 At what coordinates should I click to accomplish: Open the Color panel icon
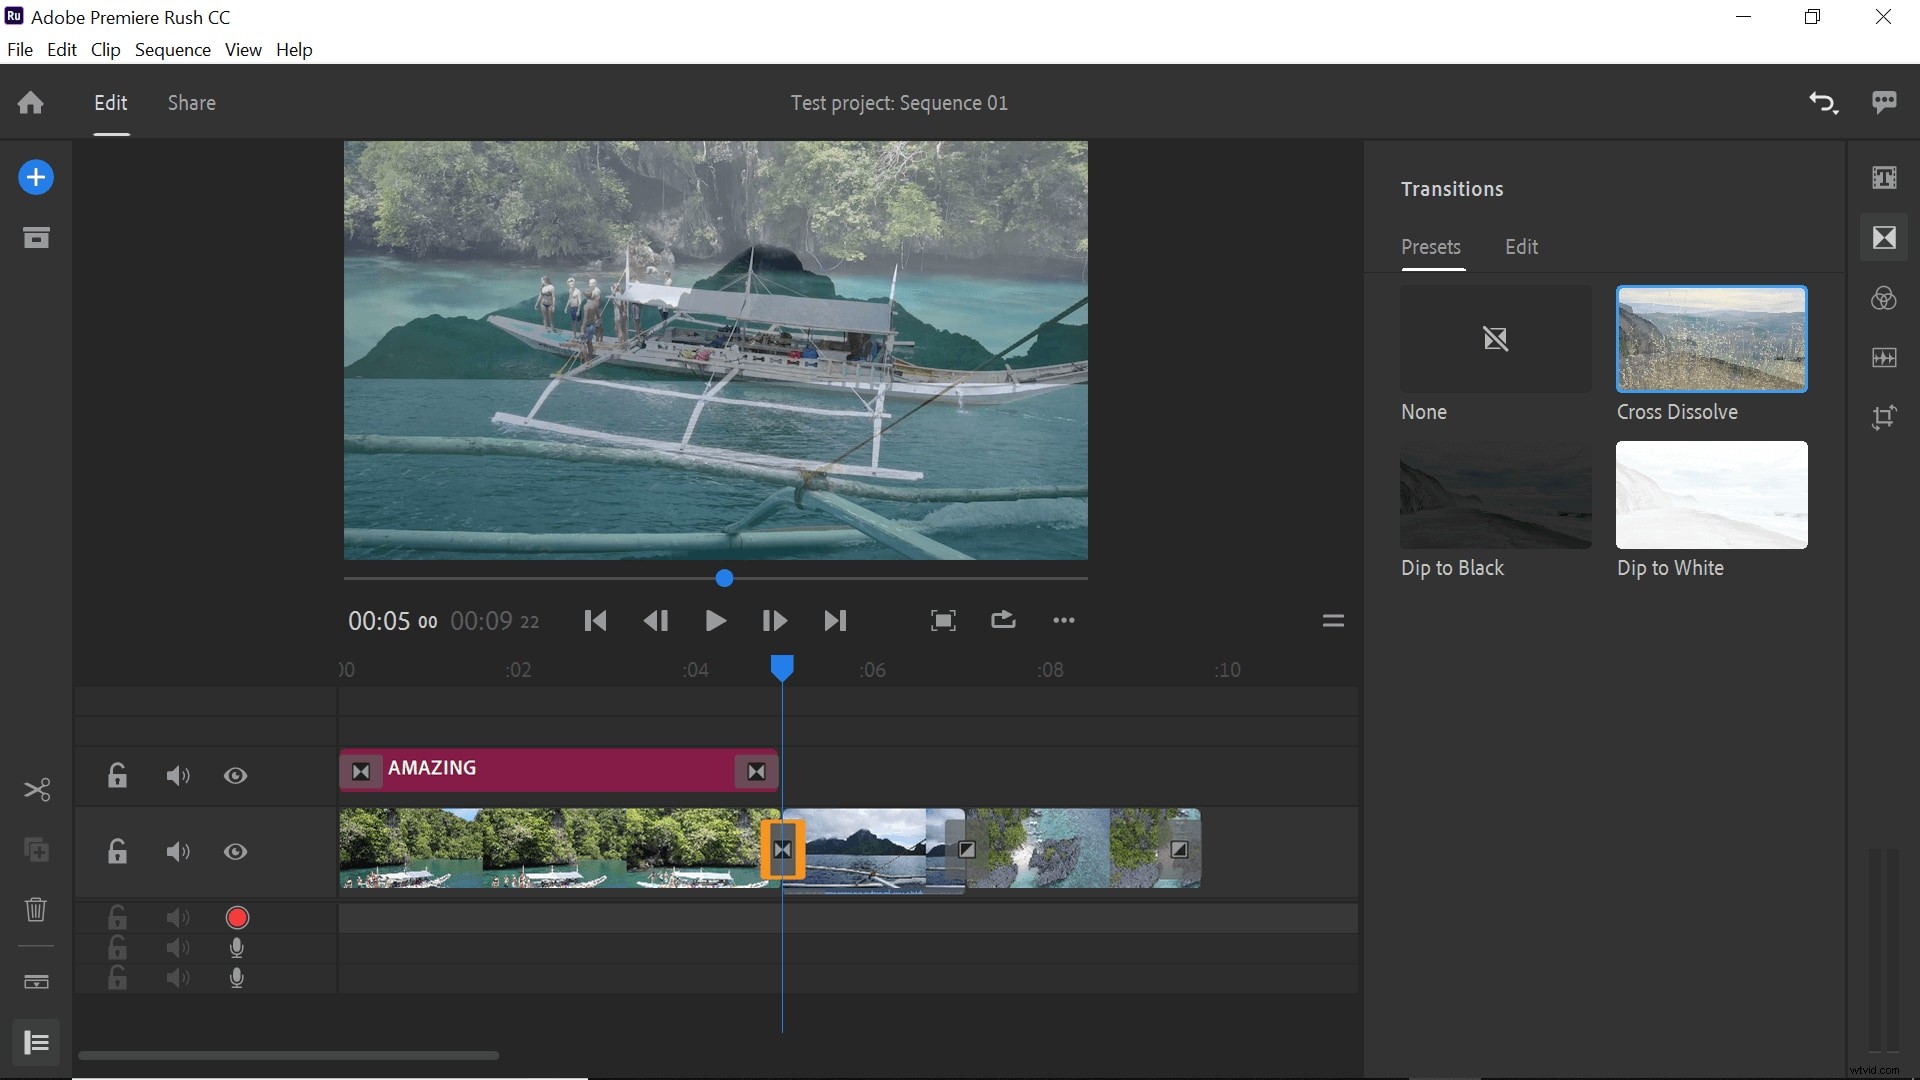[x=1884, y=298]
